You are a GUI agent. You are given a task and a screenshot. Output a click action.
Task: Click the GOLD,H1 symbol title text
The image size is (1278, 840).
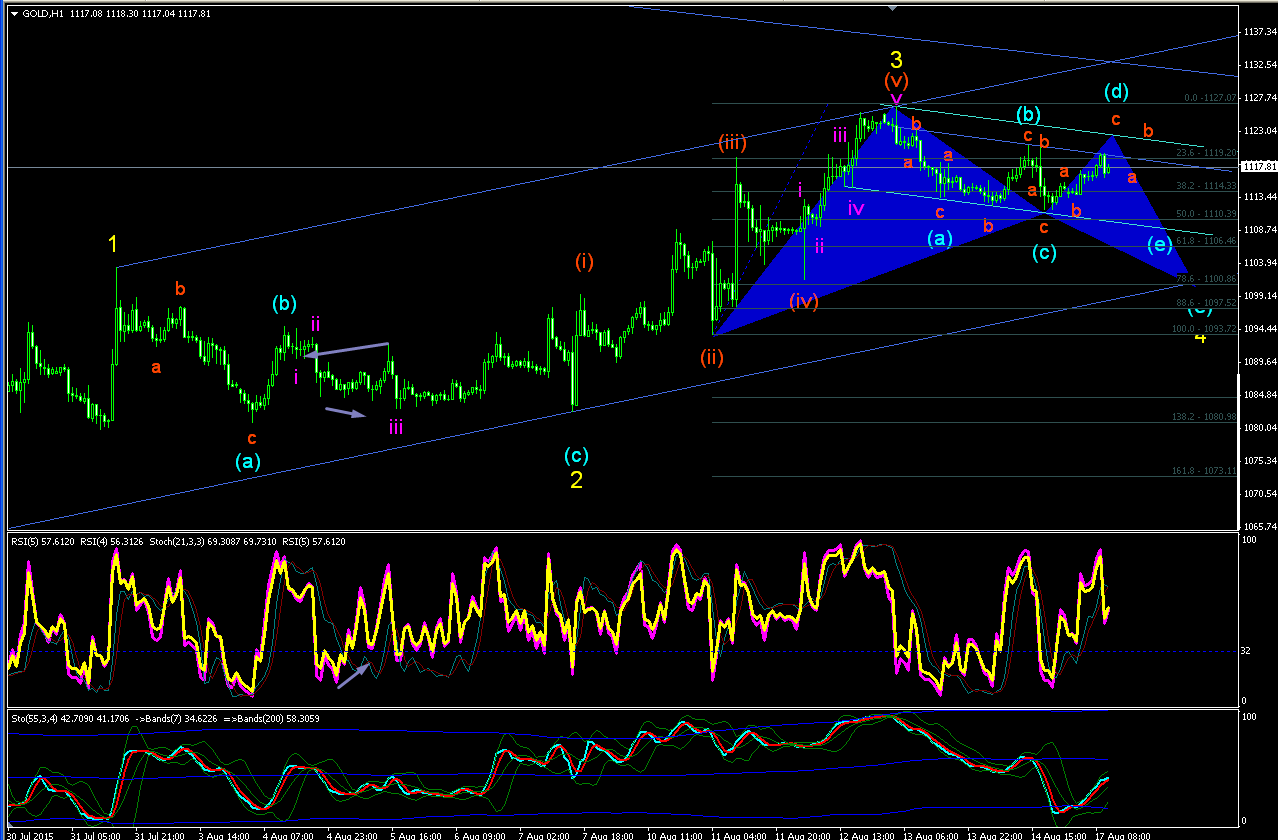pos(42,12)
